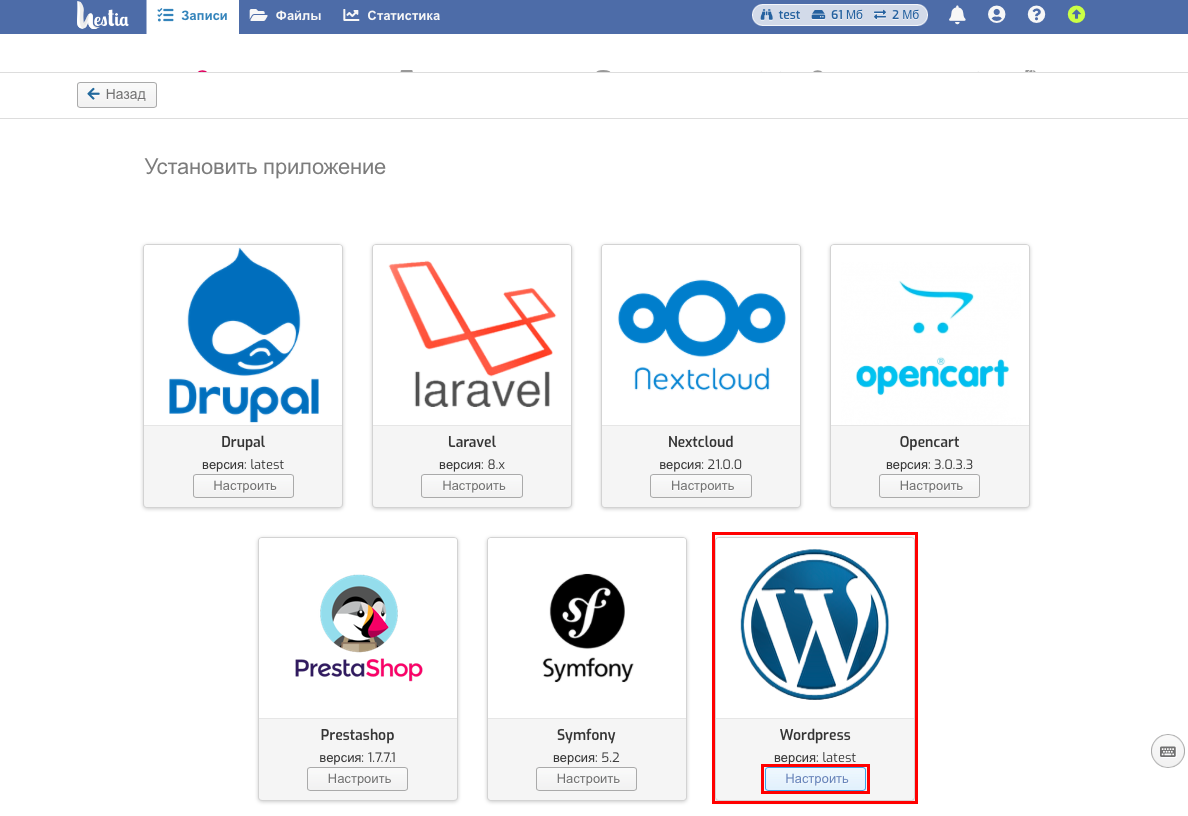The height and width of the screenshot is (816, 1188).
Task: Click the Drupal logo image
Action: click(243, 334)
